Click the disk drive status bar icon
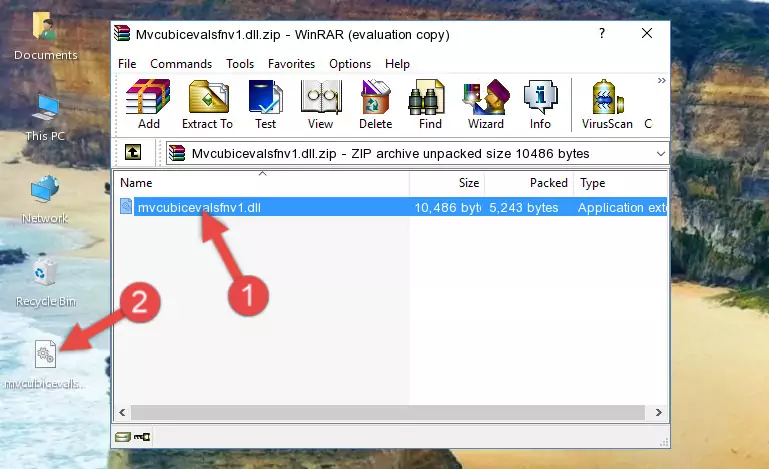The image size is (769, 469). (123, 437)
